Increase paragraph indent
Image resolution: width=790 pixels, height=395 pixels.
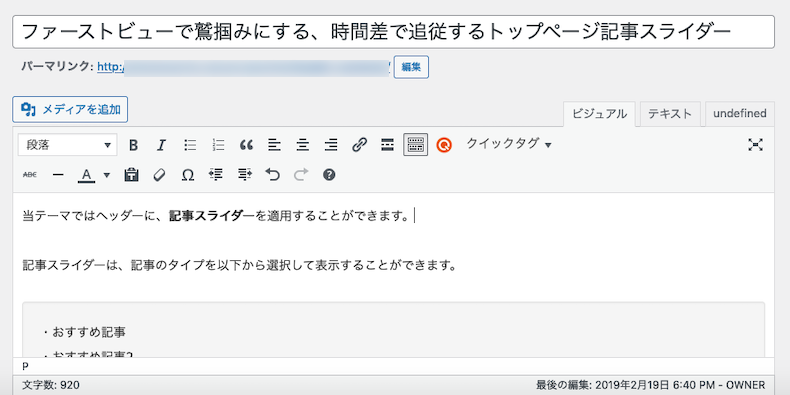tap(244, 175)
